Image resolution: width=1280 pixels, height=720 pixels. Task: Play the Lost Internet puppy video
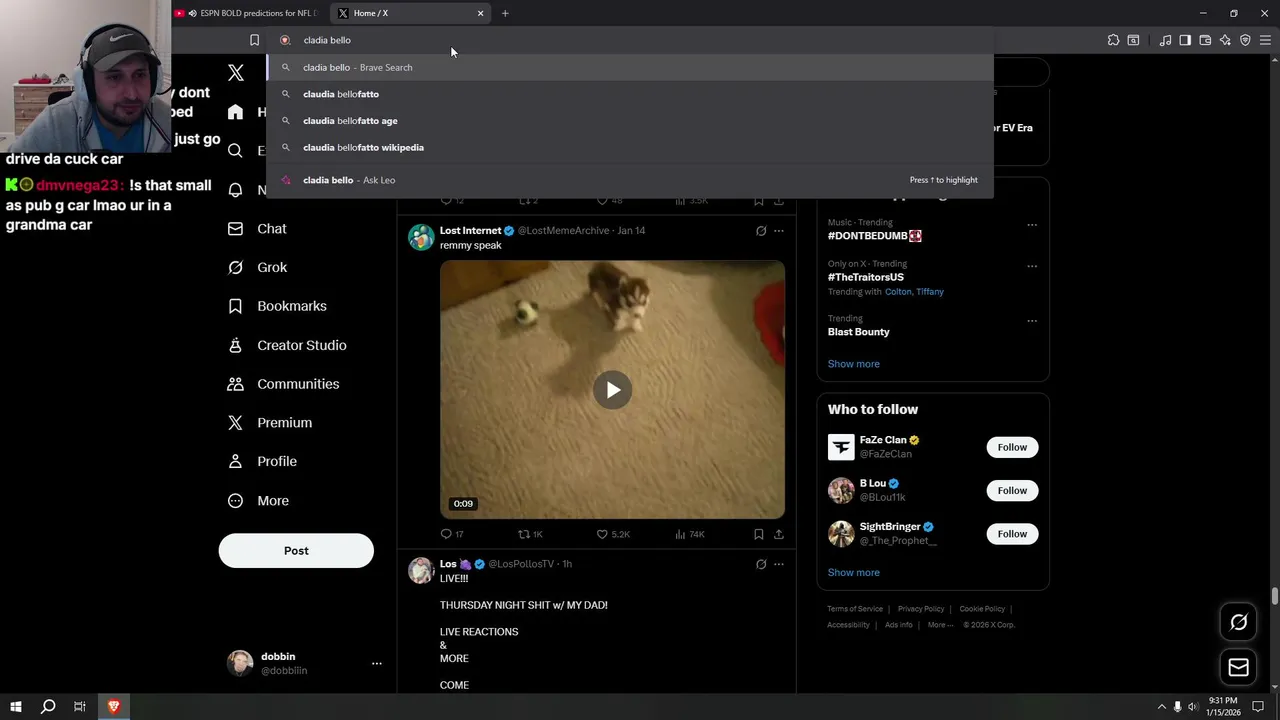(612, 390)
